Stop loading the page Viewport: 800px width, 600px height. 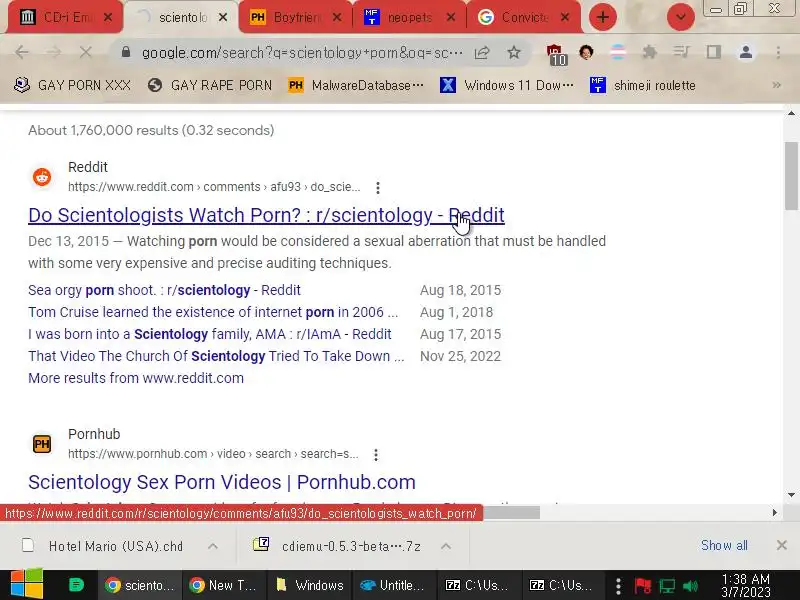coord(85,52)
